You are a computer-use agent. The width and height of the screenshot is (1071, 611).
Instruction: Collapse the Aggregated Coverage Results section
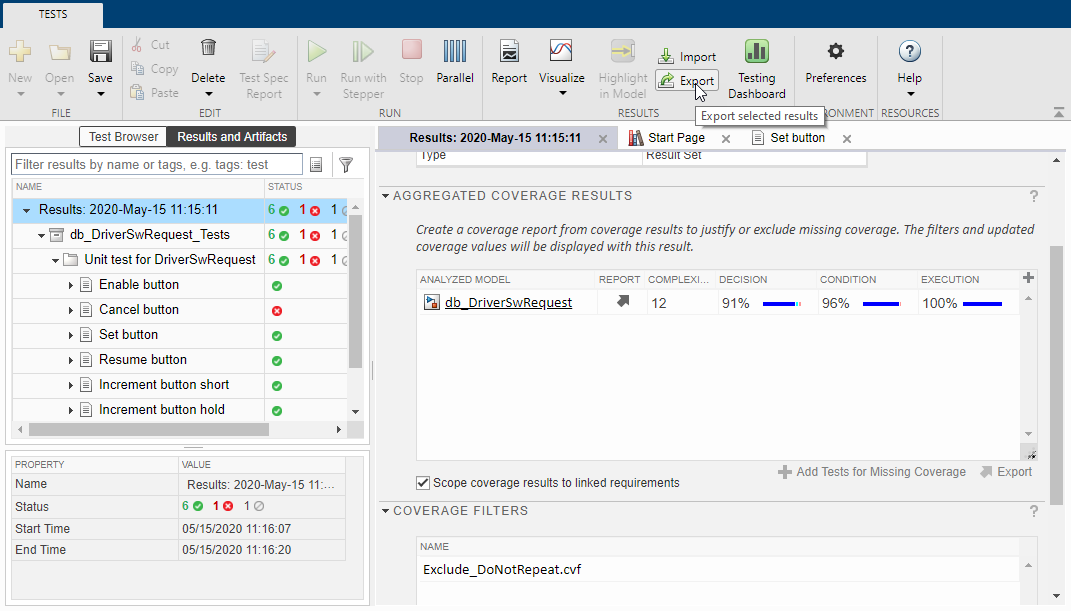pyautogui.click(x=385, y=196)
